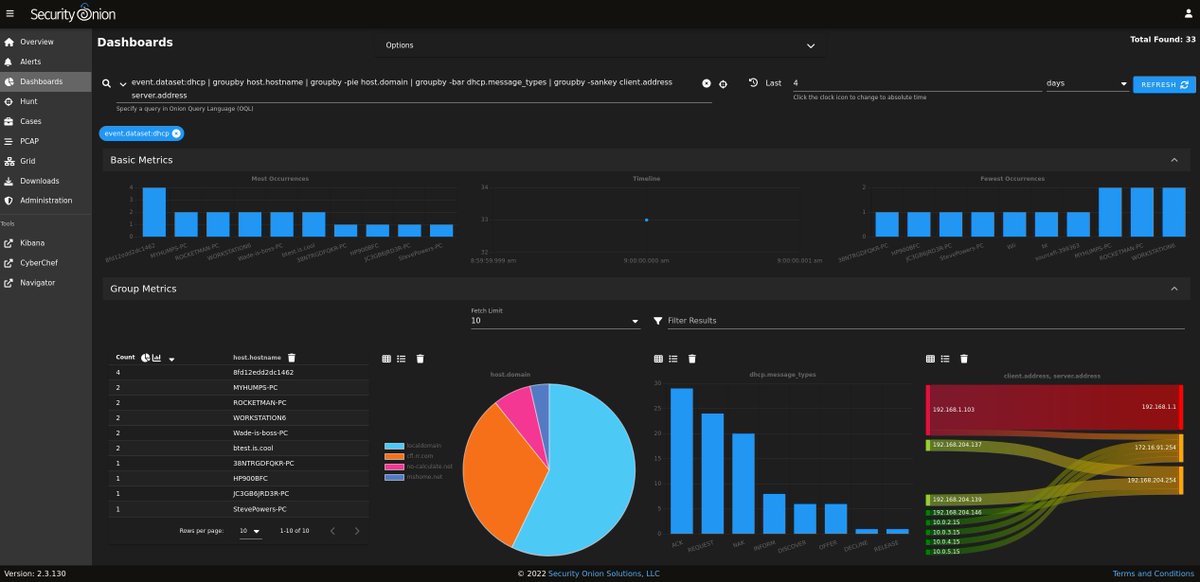
Task: Click inside the Filter Results field
Action: coord(900,320)
